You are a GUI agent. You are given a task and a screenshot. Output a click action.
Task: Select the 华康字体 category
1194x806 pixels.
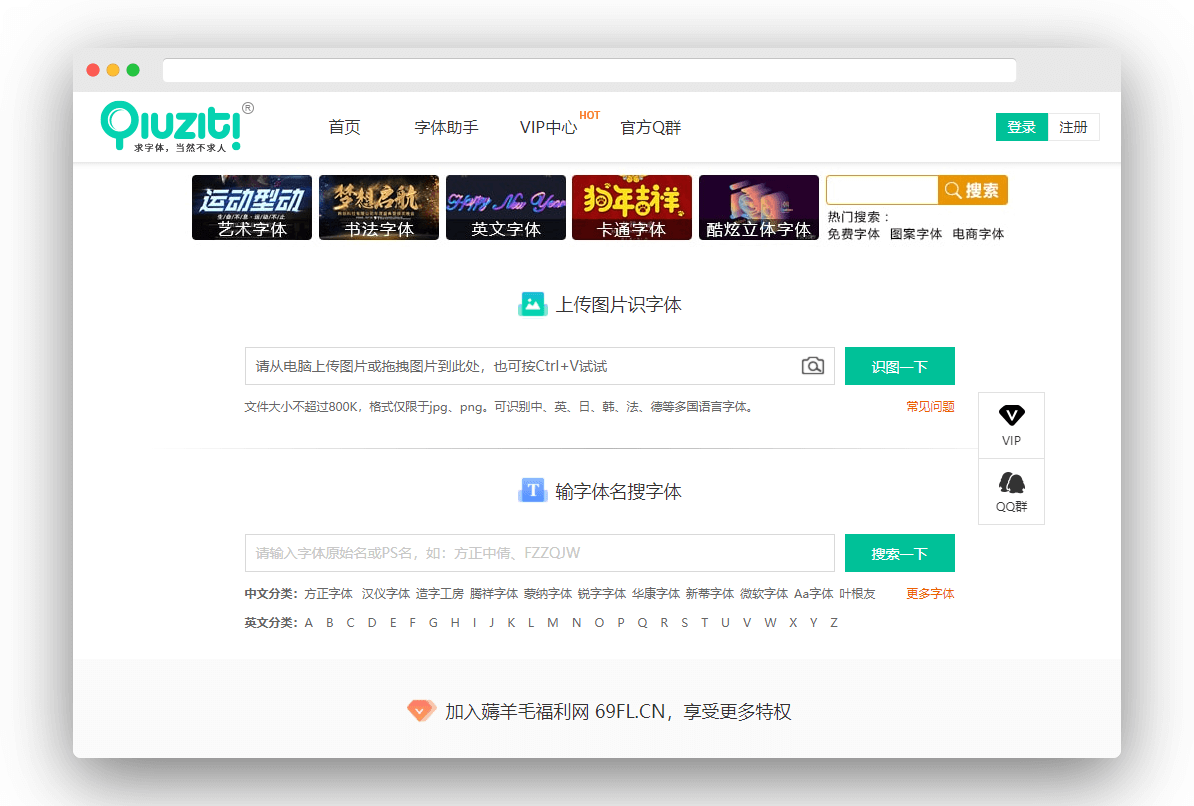(x=656, y=593)
